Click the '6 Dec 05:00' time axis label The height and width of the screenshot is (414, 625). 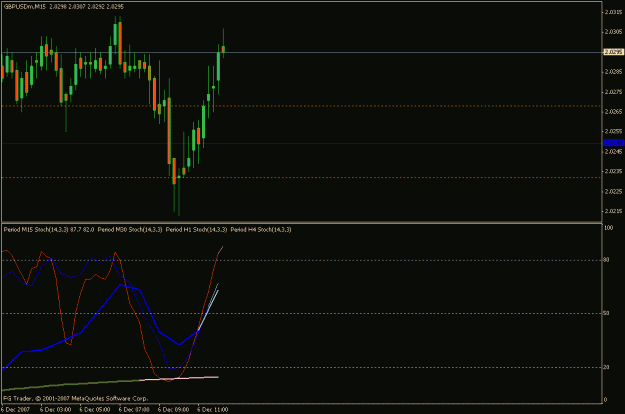[94, 410]
